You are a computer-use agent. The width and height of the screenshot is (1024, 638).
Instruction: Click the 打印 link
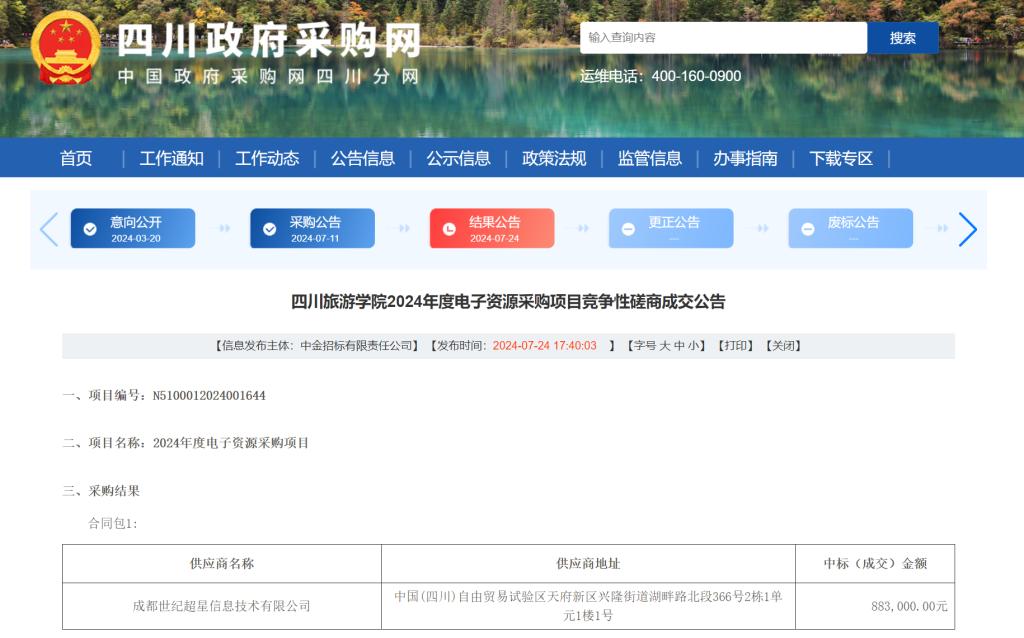pyautogui.click(x=735, y=346)
